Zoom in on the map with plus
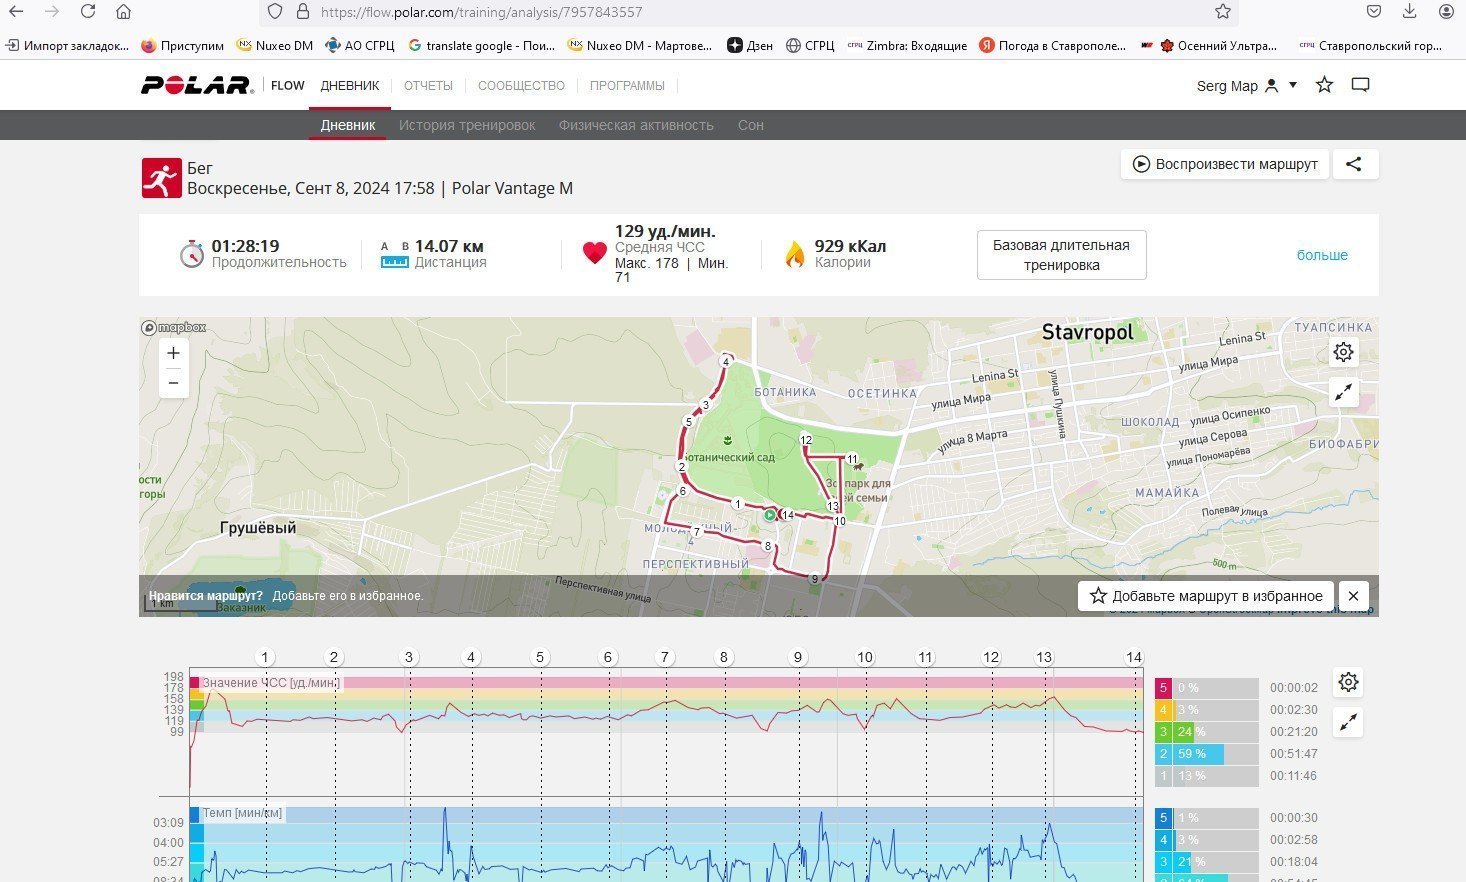The height and width of the screenshot is (882, 1466). point(173,353)
